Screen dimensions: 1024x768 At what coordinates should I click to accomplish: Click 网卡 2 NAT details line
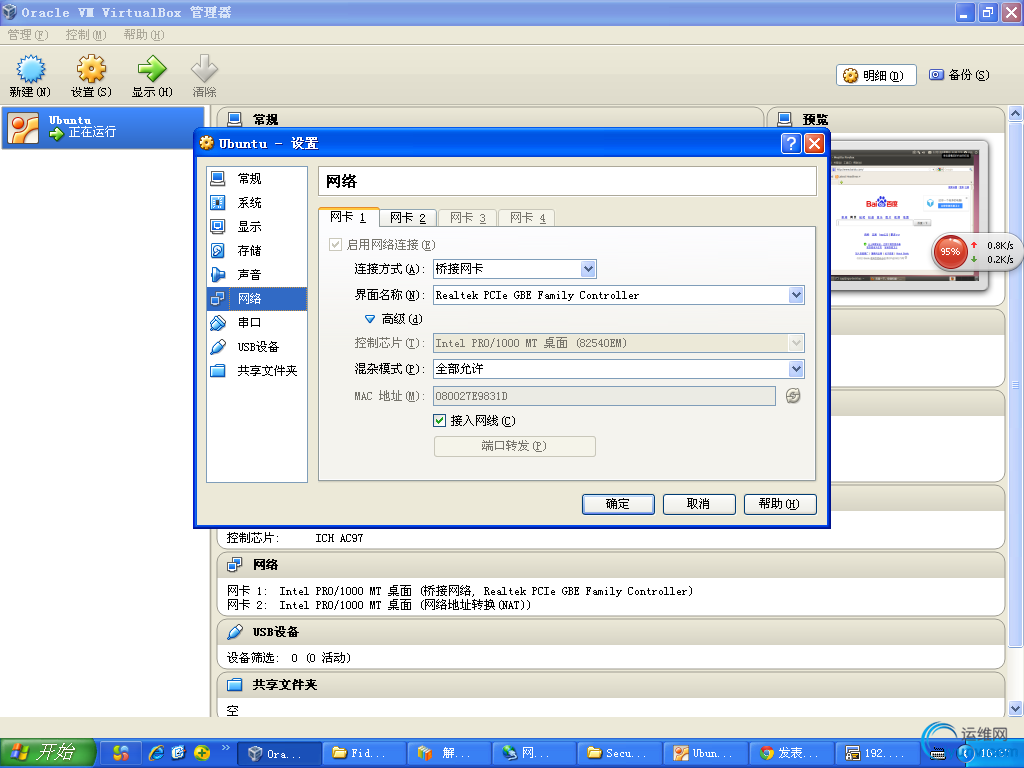[379, 605]
